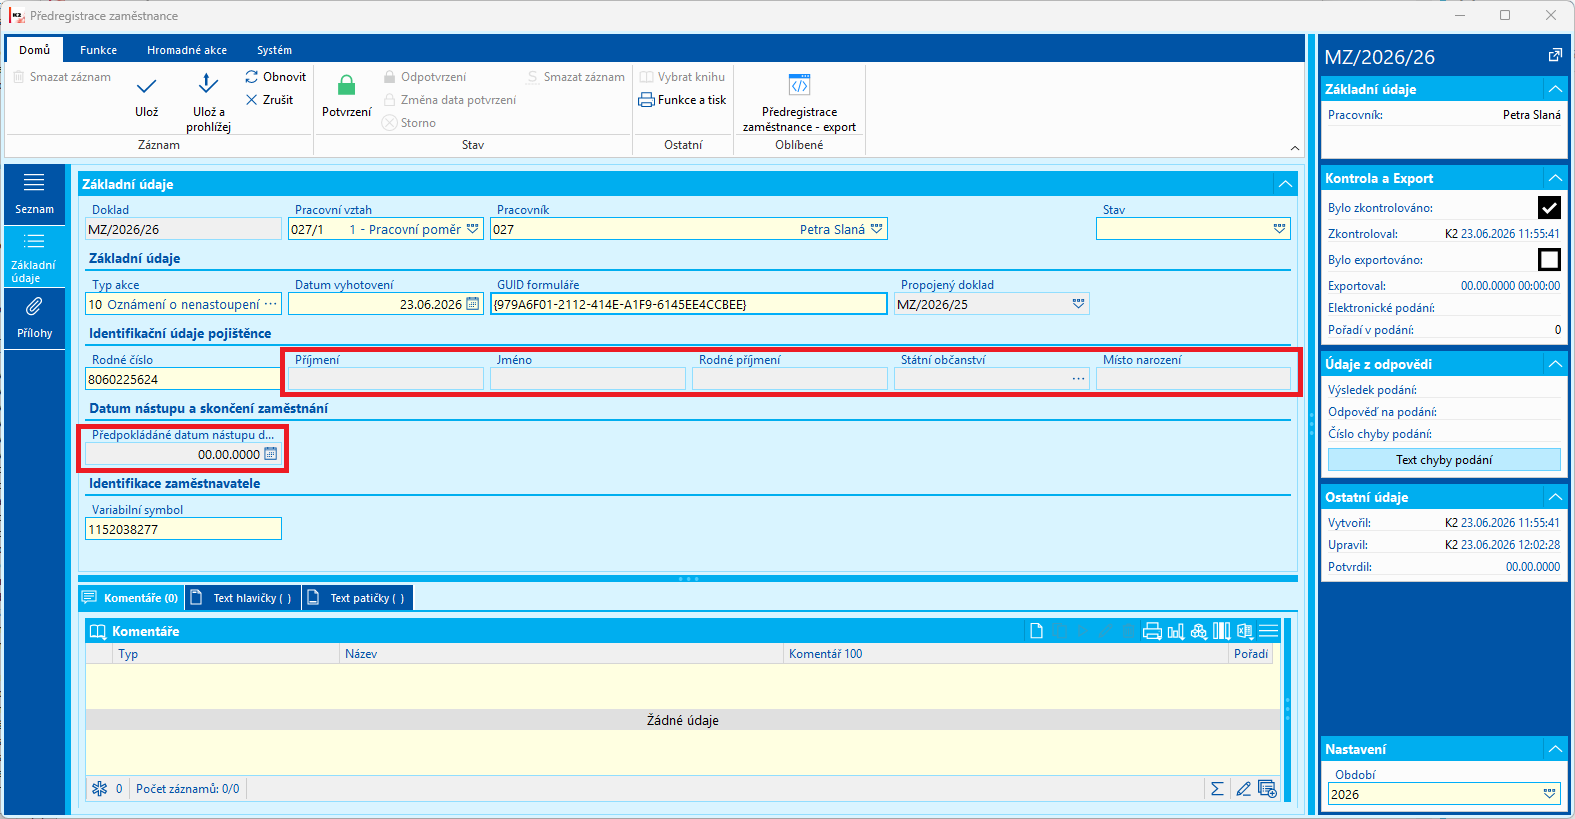The height and width of the screenshot is (819, 1575).
Task: Pop out the MZ/2026/26 preview panel
Action: (1555, 55)
